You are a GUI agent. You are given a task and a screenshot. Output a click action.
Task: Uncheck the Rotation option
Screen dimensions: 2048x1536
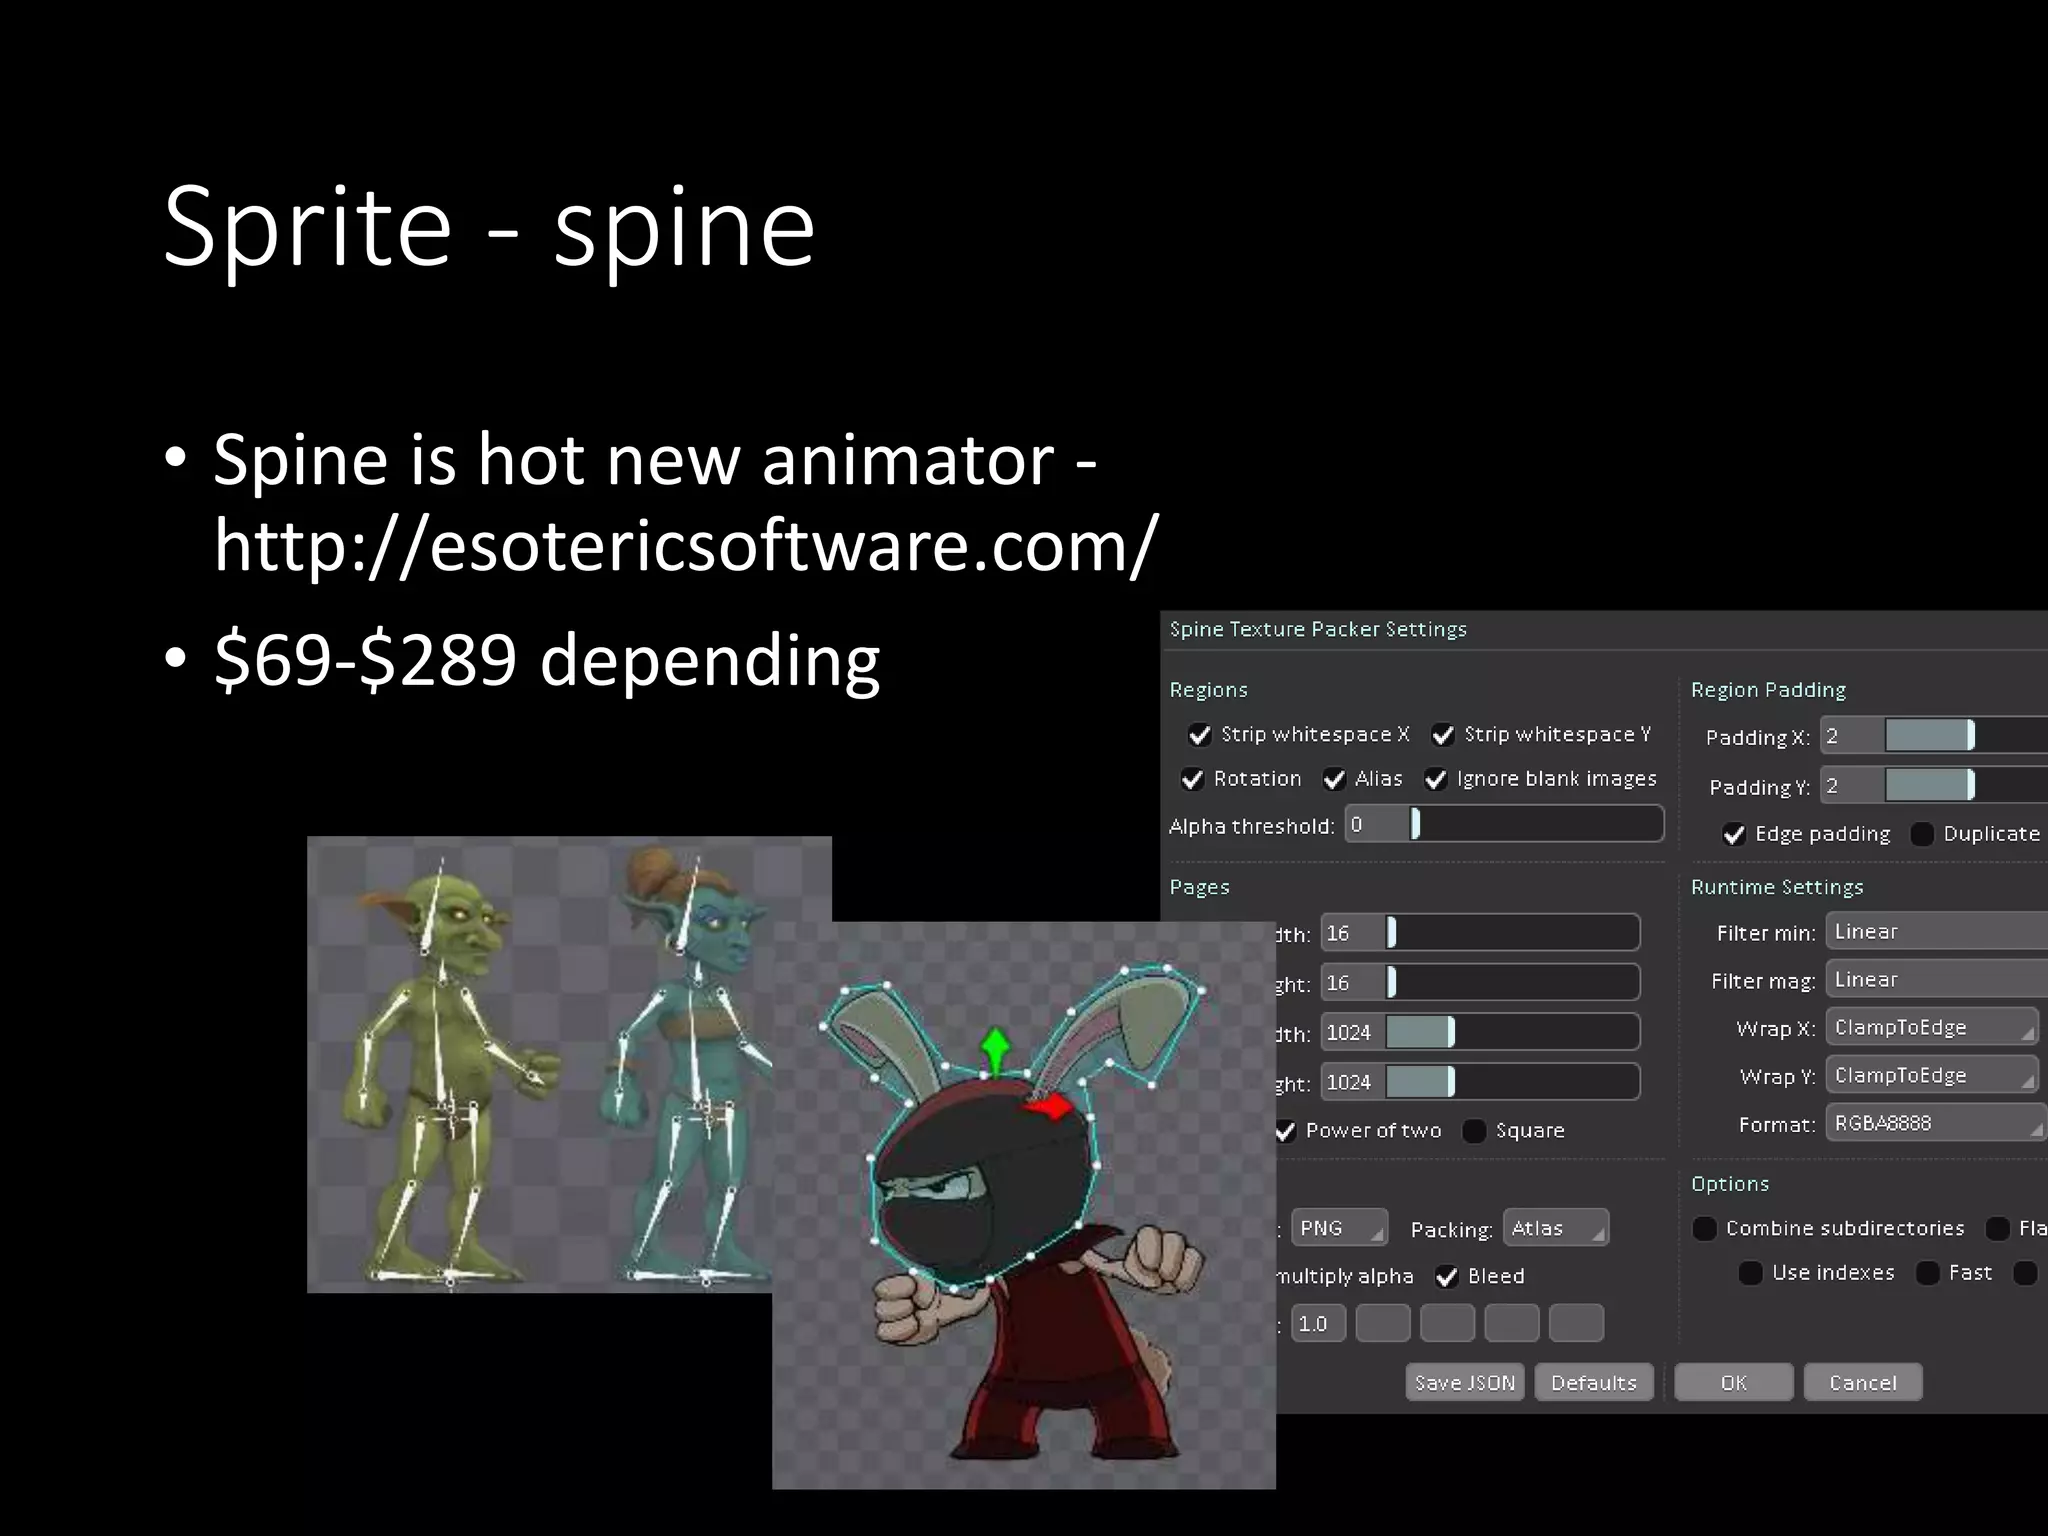click(1193, 779)
